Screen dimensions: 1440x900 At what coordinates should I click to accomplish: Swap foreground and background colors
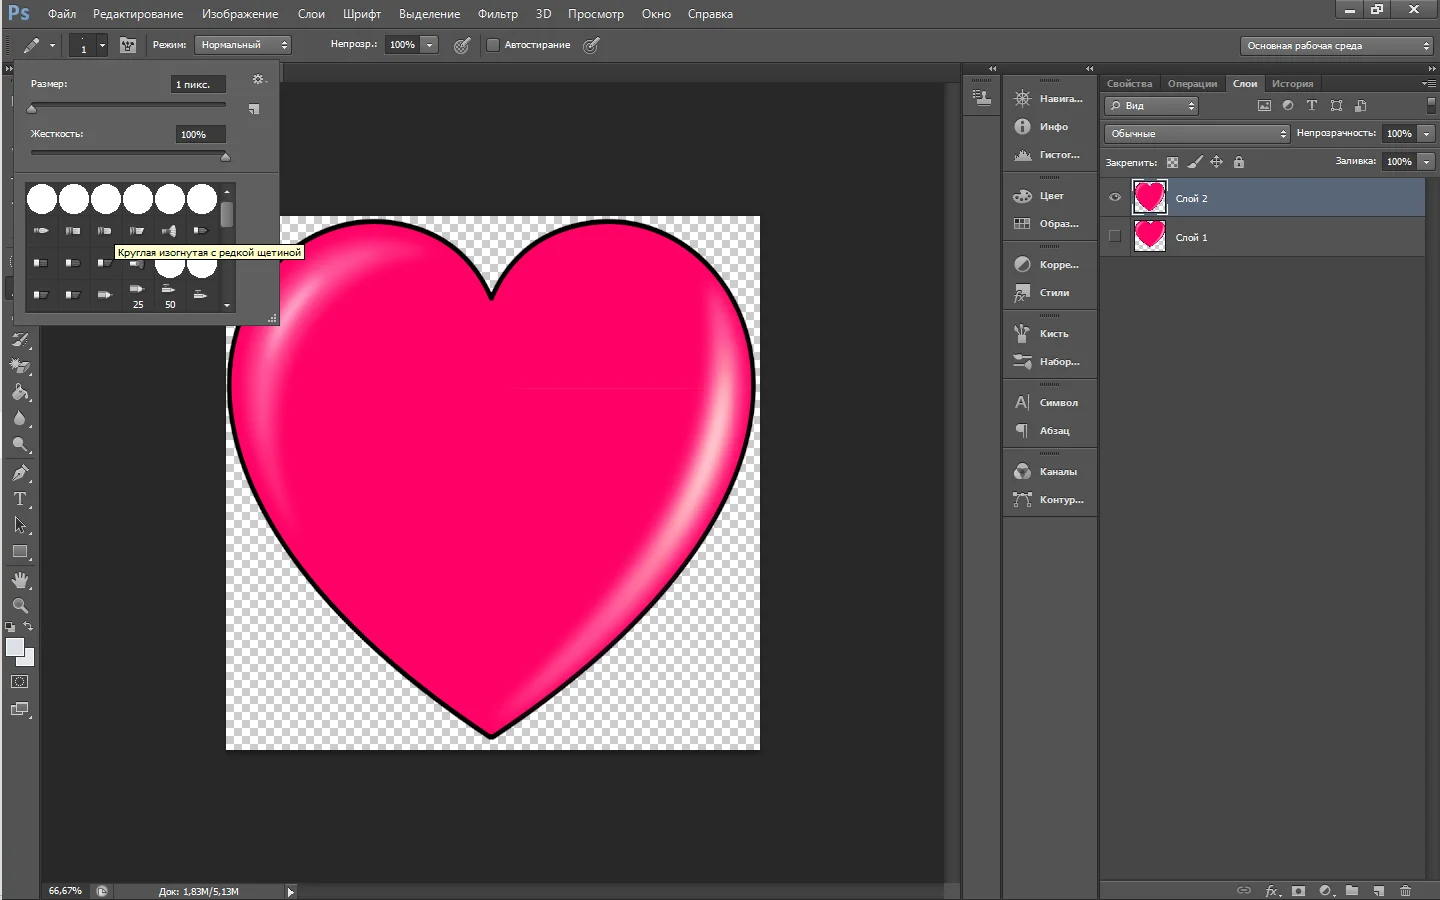click(x=28, y=627)
